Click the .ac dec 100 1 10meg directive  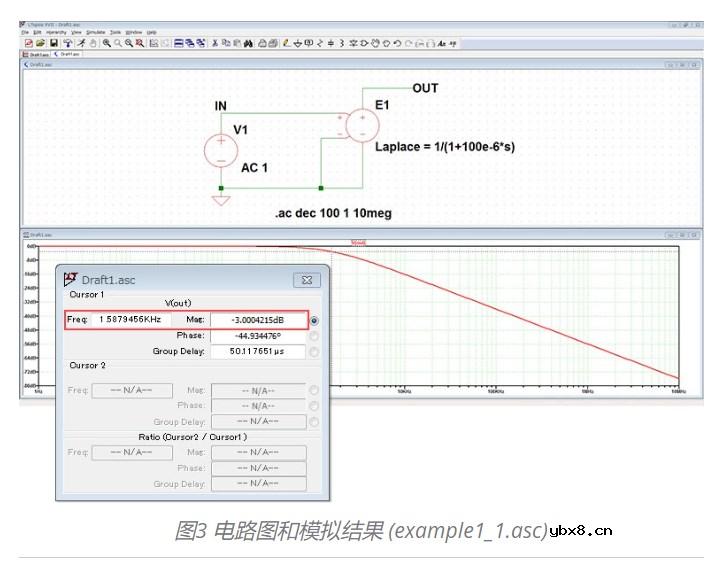pyautogui.click(x=333, y=213)
